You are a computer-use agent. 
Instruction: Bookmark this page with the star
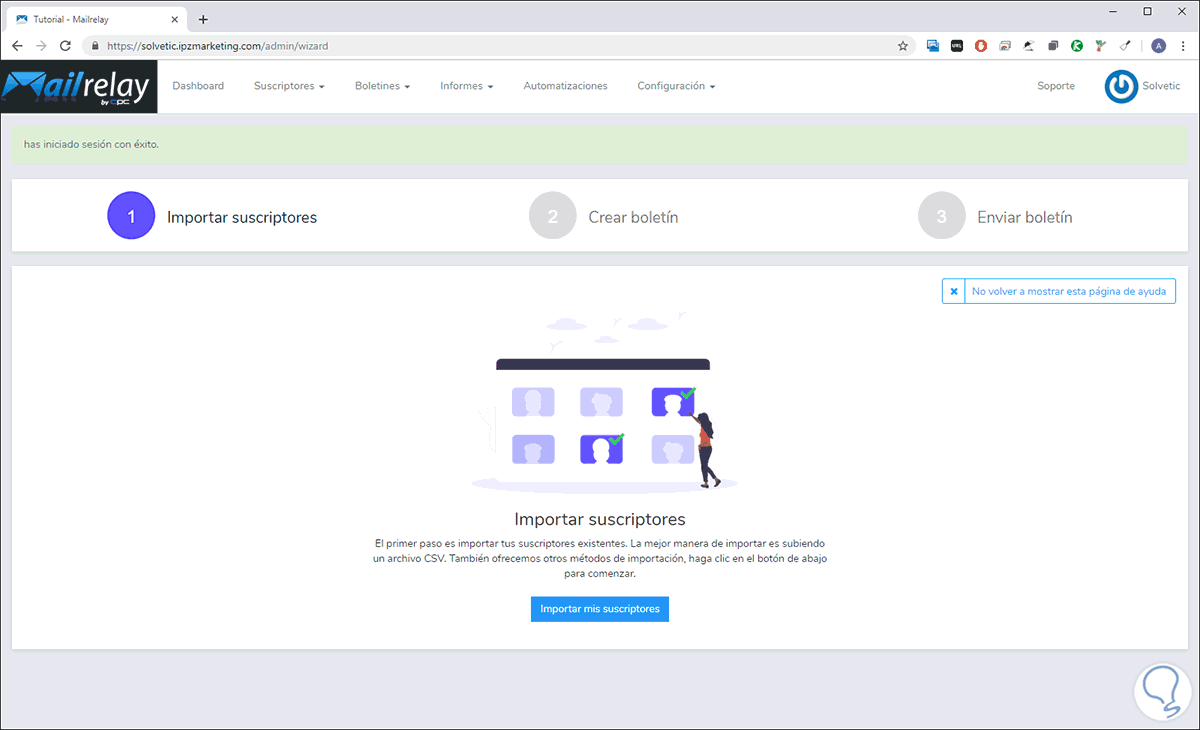click(903, 46)
